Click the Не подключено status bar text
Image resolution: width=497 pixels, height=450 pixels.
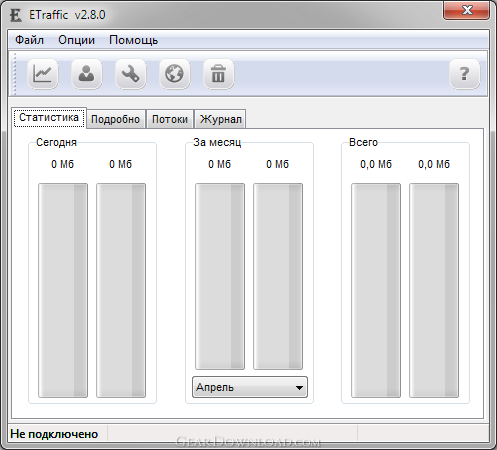(x=54, y=434)
